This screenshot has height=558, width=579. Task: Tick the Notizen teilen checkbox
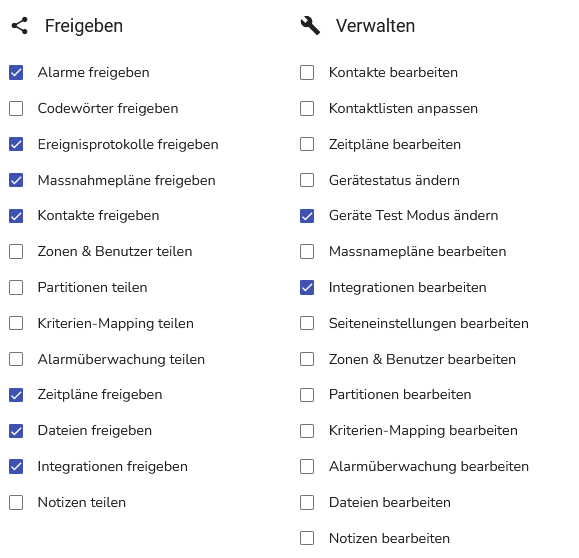[16, 503]
